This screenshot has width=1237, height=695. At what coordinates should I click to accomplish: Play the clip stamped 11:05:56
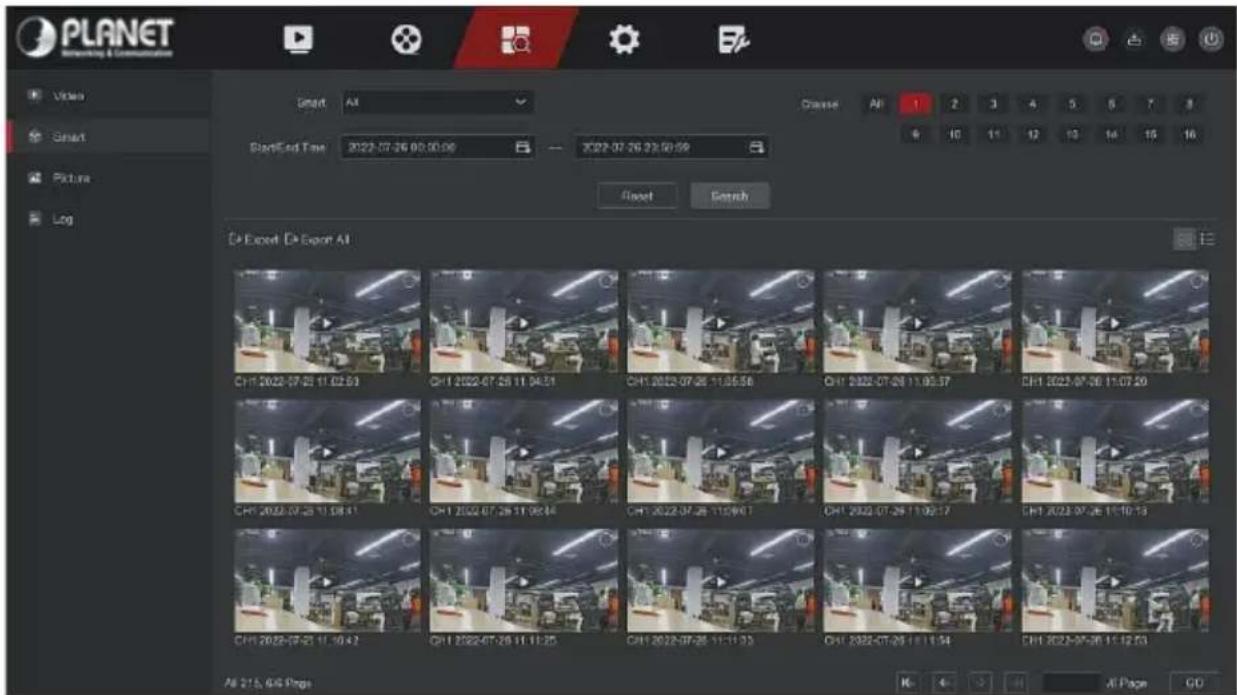[721, 323]
